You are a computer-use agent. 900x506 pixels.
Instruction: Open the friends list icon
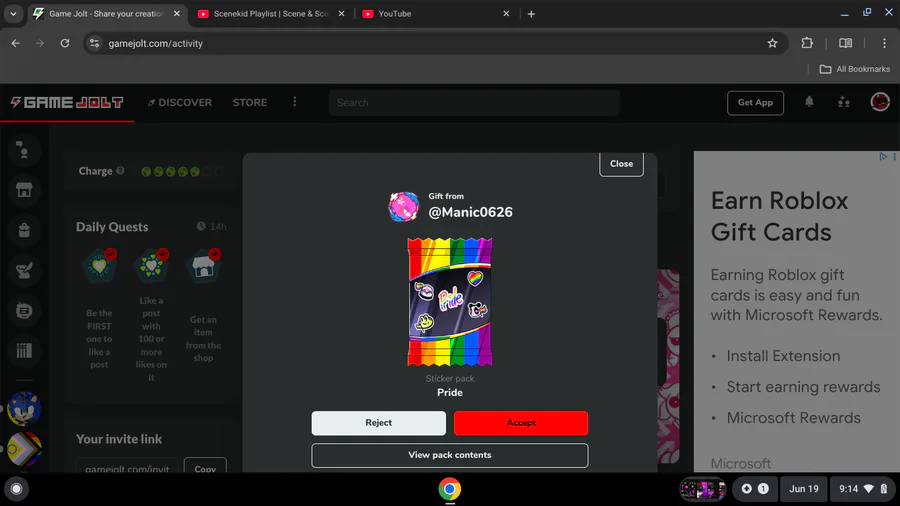(844, 102)
